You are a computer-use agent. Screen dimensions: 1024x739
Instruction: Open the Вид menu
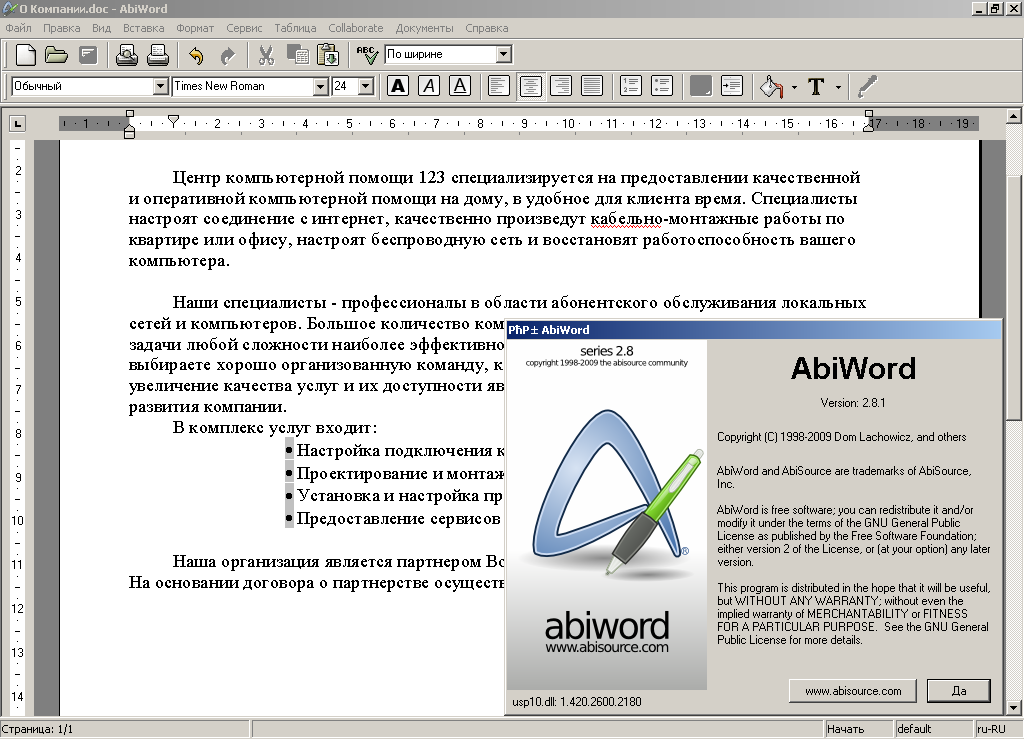[x=101, y=28]
